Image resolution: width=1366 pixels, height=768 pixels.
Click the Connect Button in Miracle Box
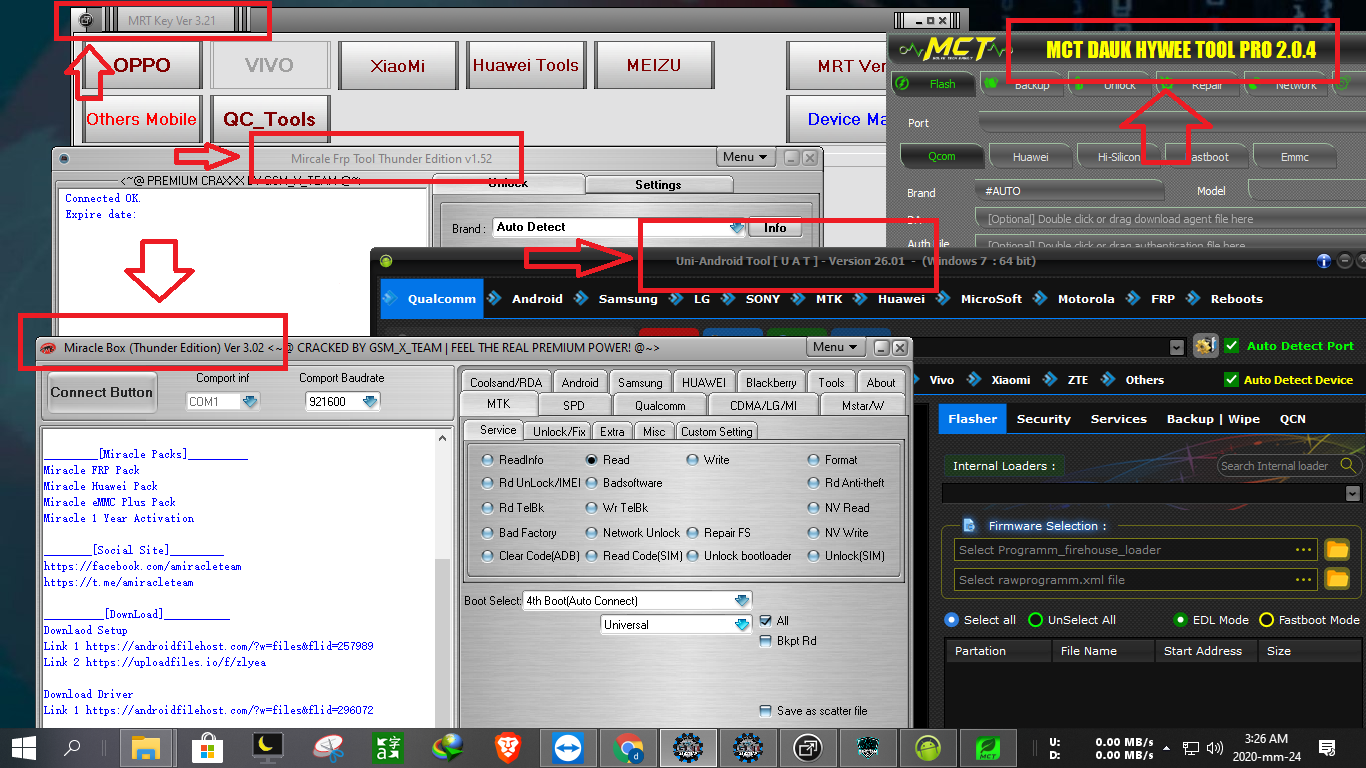(x=102, y=392)
